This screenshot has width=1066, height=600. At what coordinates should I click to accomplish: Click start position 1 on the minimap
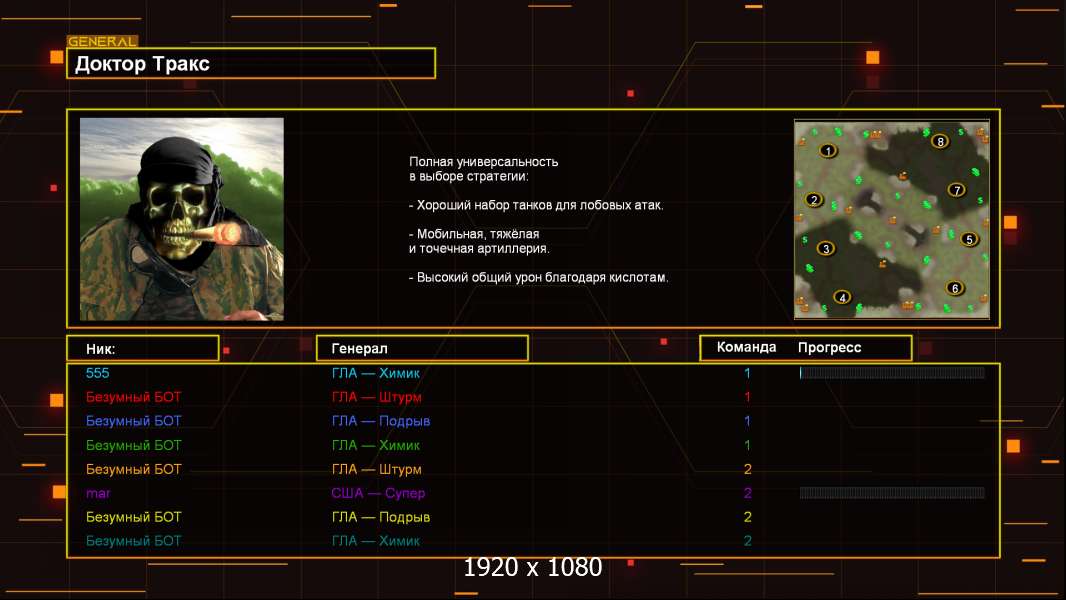(827, 151)
